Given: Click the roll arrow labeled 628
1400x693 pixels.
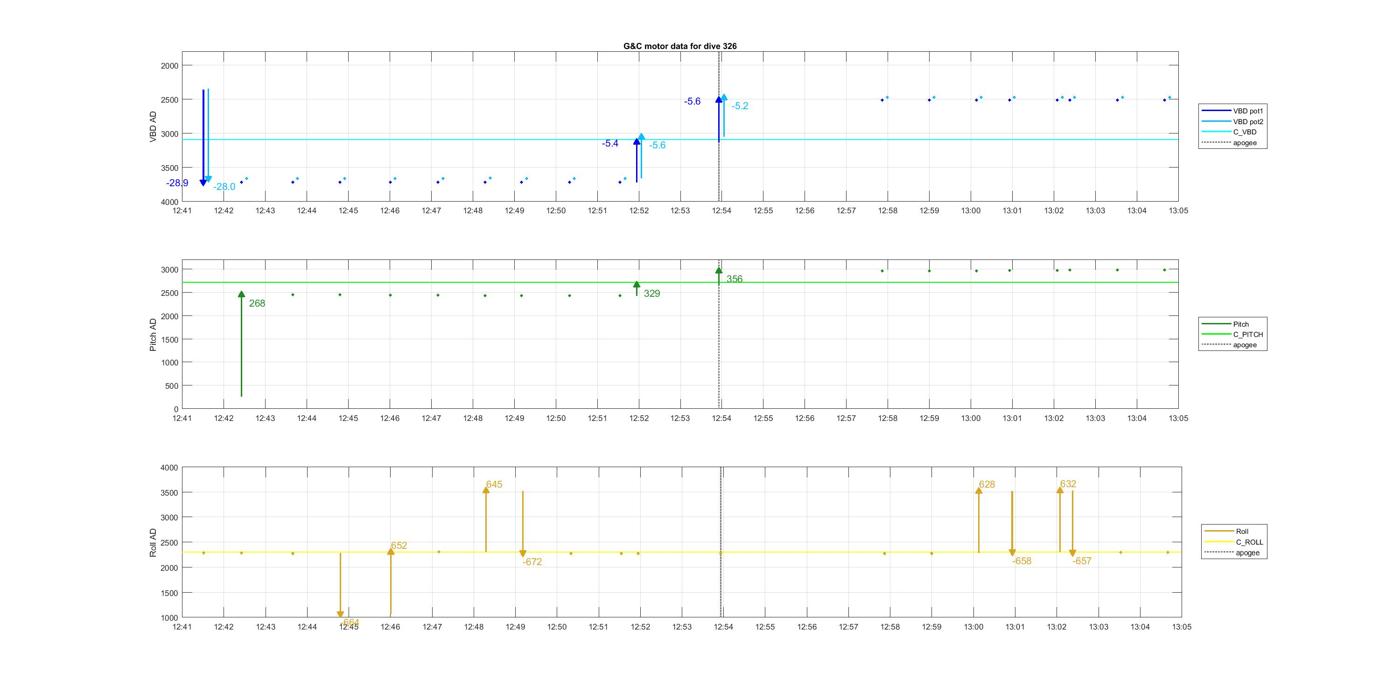Looking at the screenshot, I should 978,519.
